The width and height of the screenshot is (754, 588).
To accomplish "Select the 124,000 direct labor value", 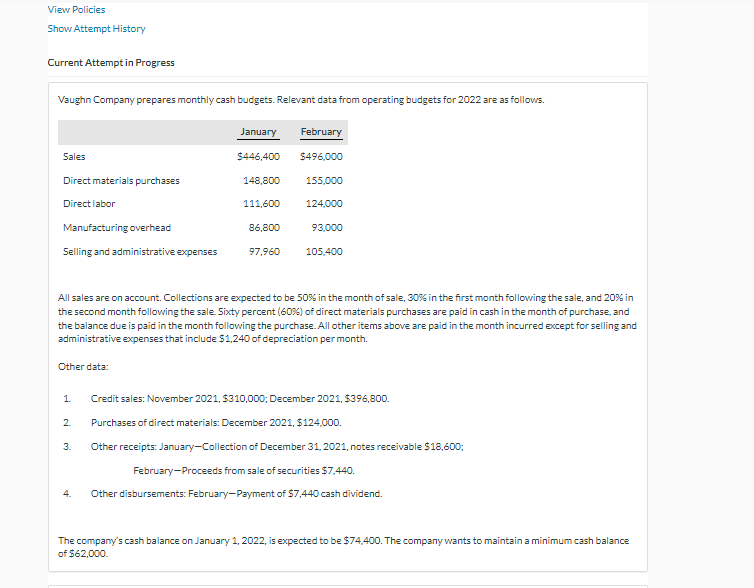I will tap(324, 204).
